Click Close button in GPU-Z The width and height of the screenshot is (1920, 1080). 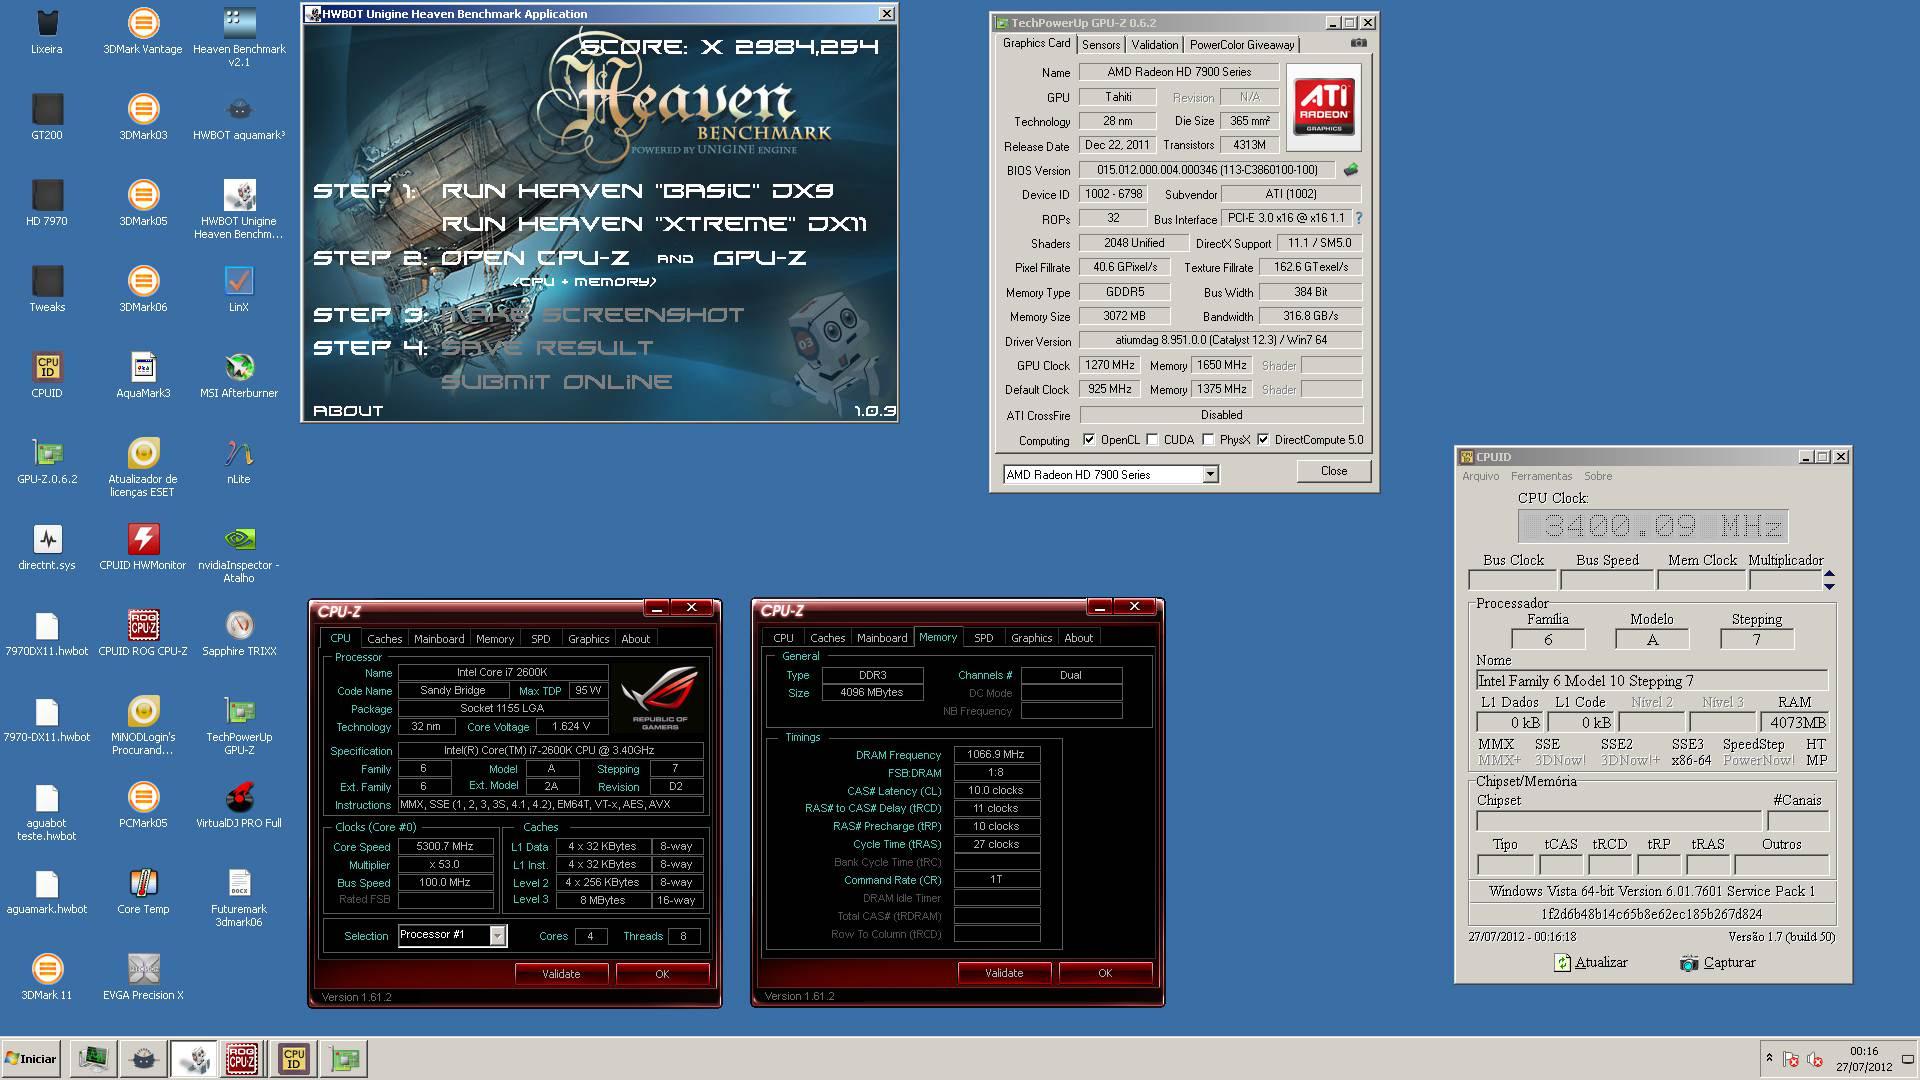coord(1333,471)
